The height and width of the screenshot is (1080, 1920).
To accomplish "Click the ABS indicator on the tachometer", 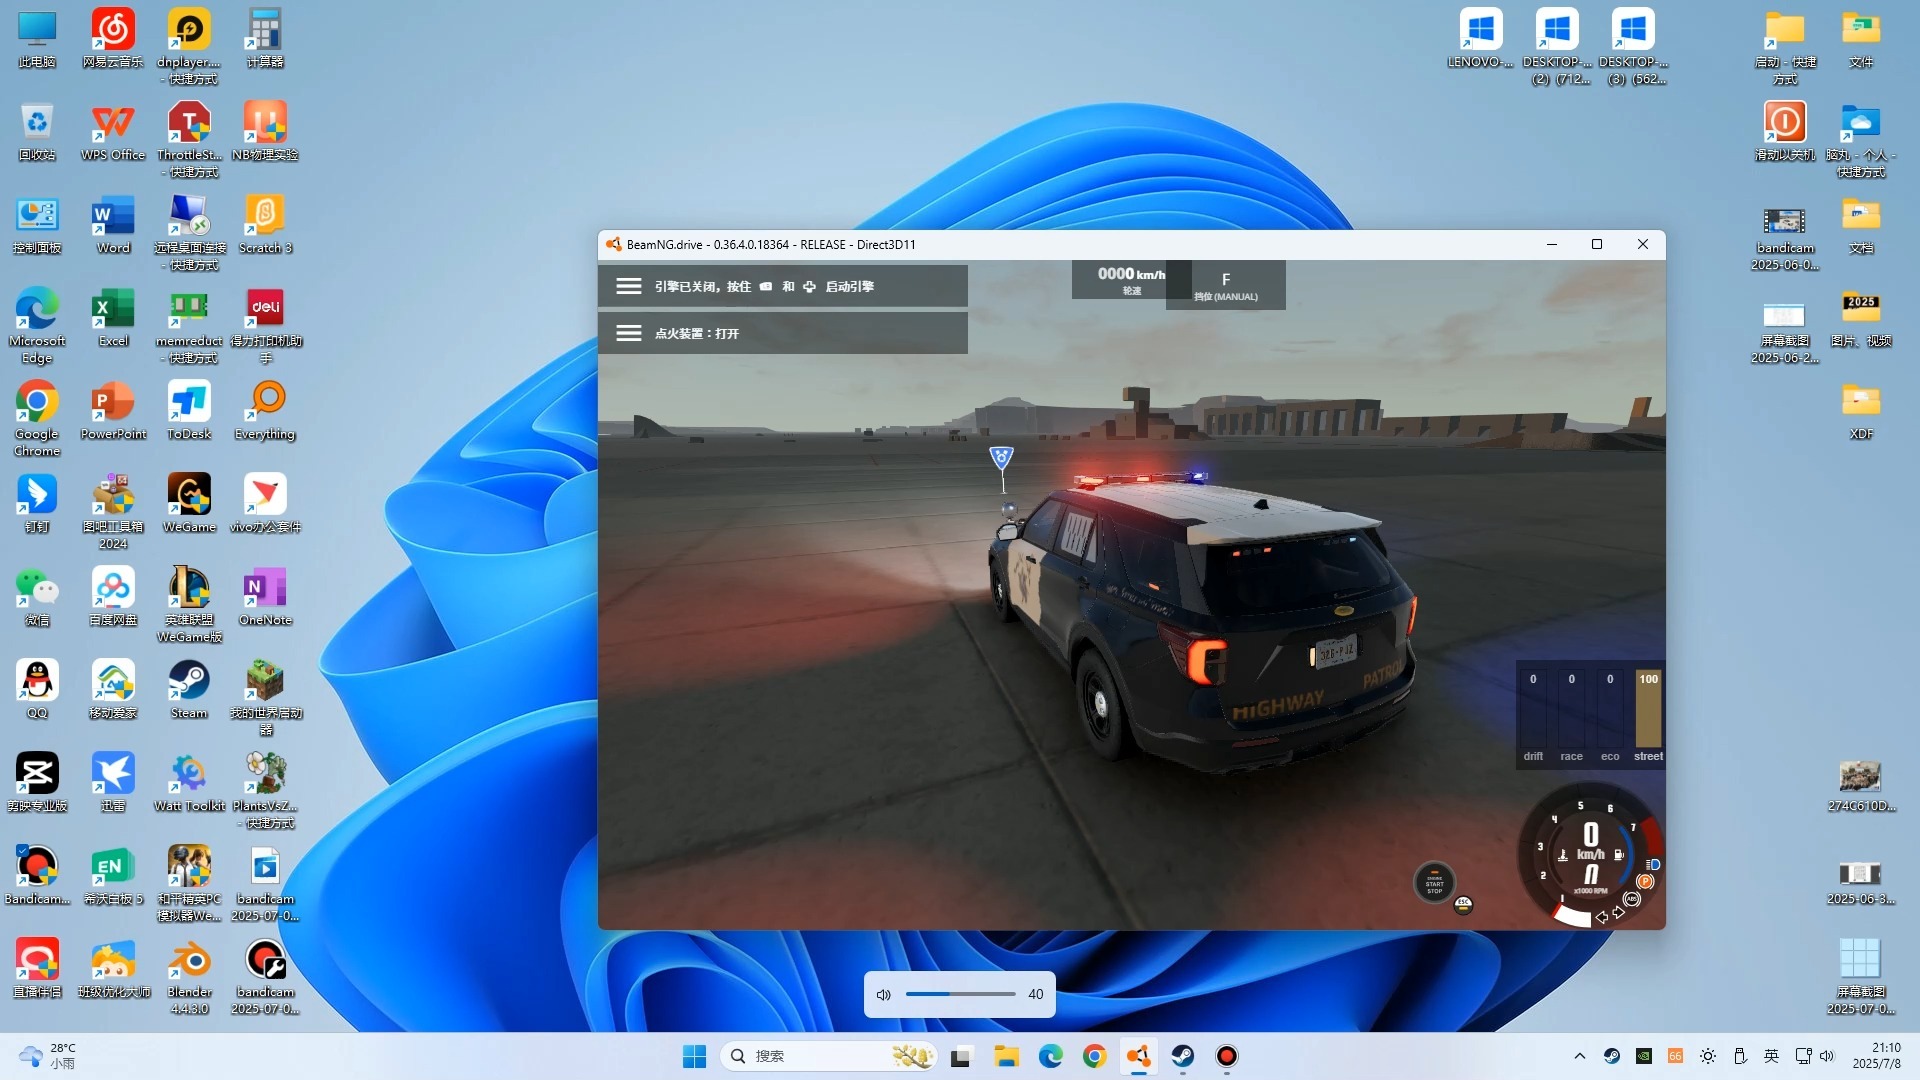I will click(1632, 899).
